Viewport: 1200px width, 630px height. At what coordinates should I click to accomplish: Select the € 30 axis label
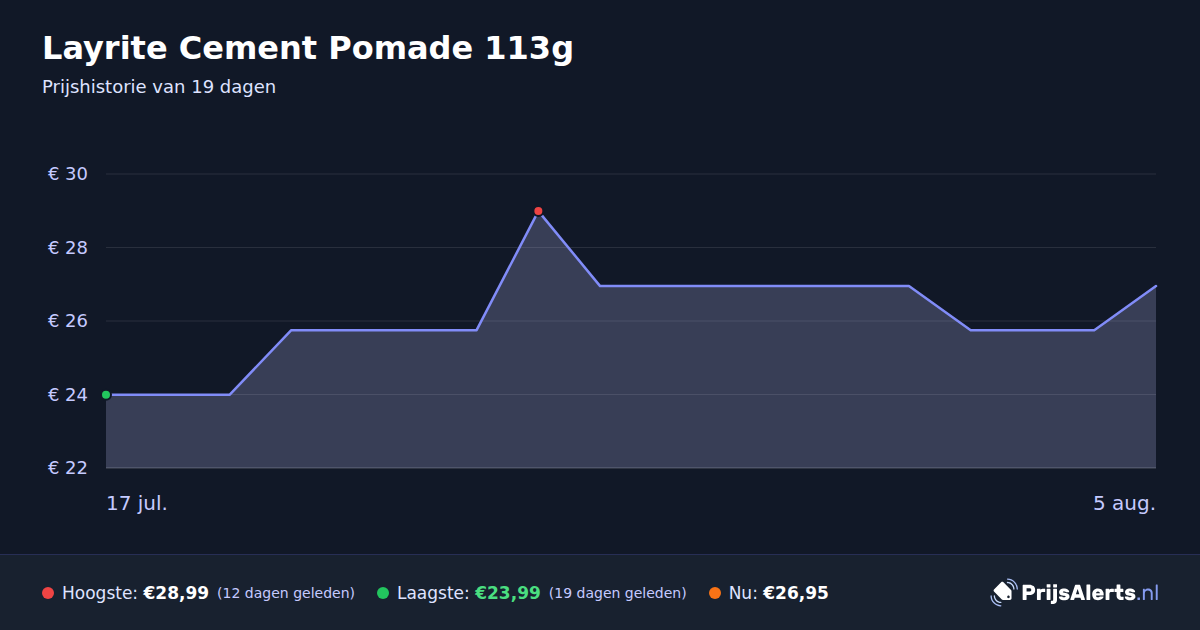tap(68, 174)
